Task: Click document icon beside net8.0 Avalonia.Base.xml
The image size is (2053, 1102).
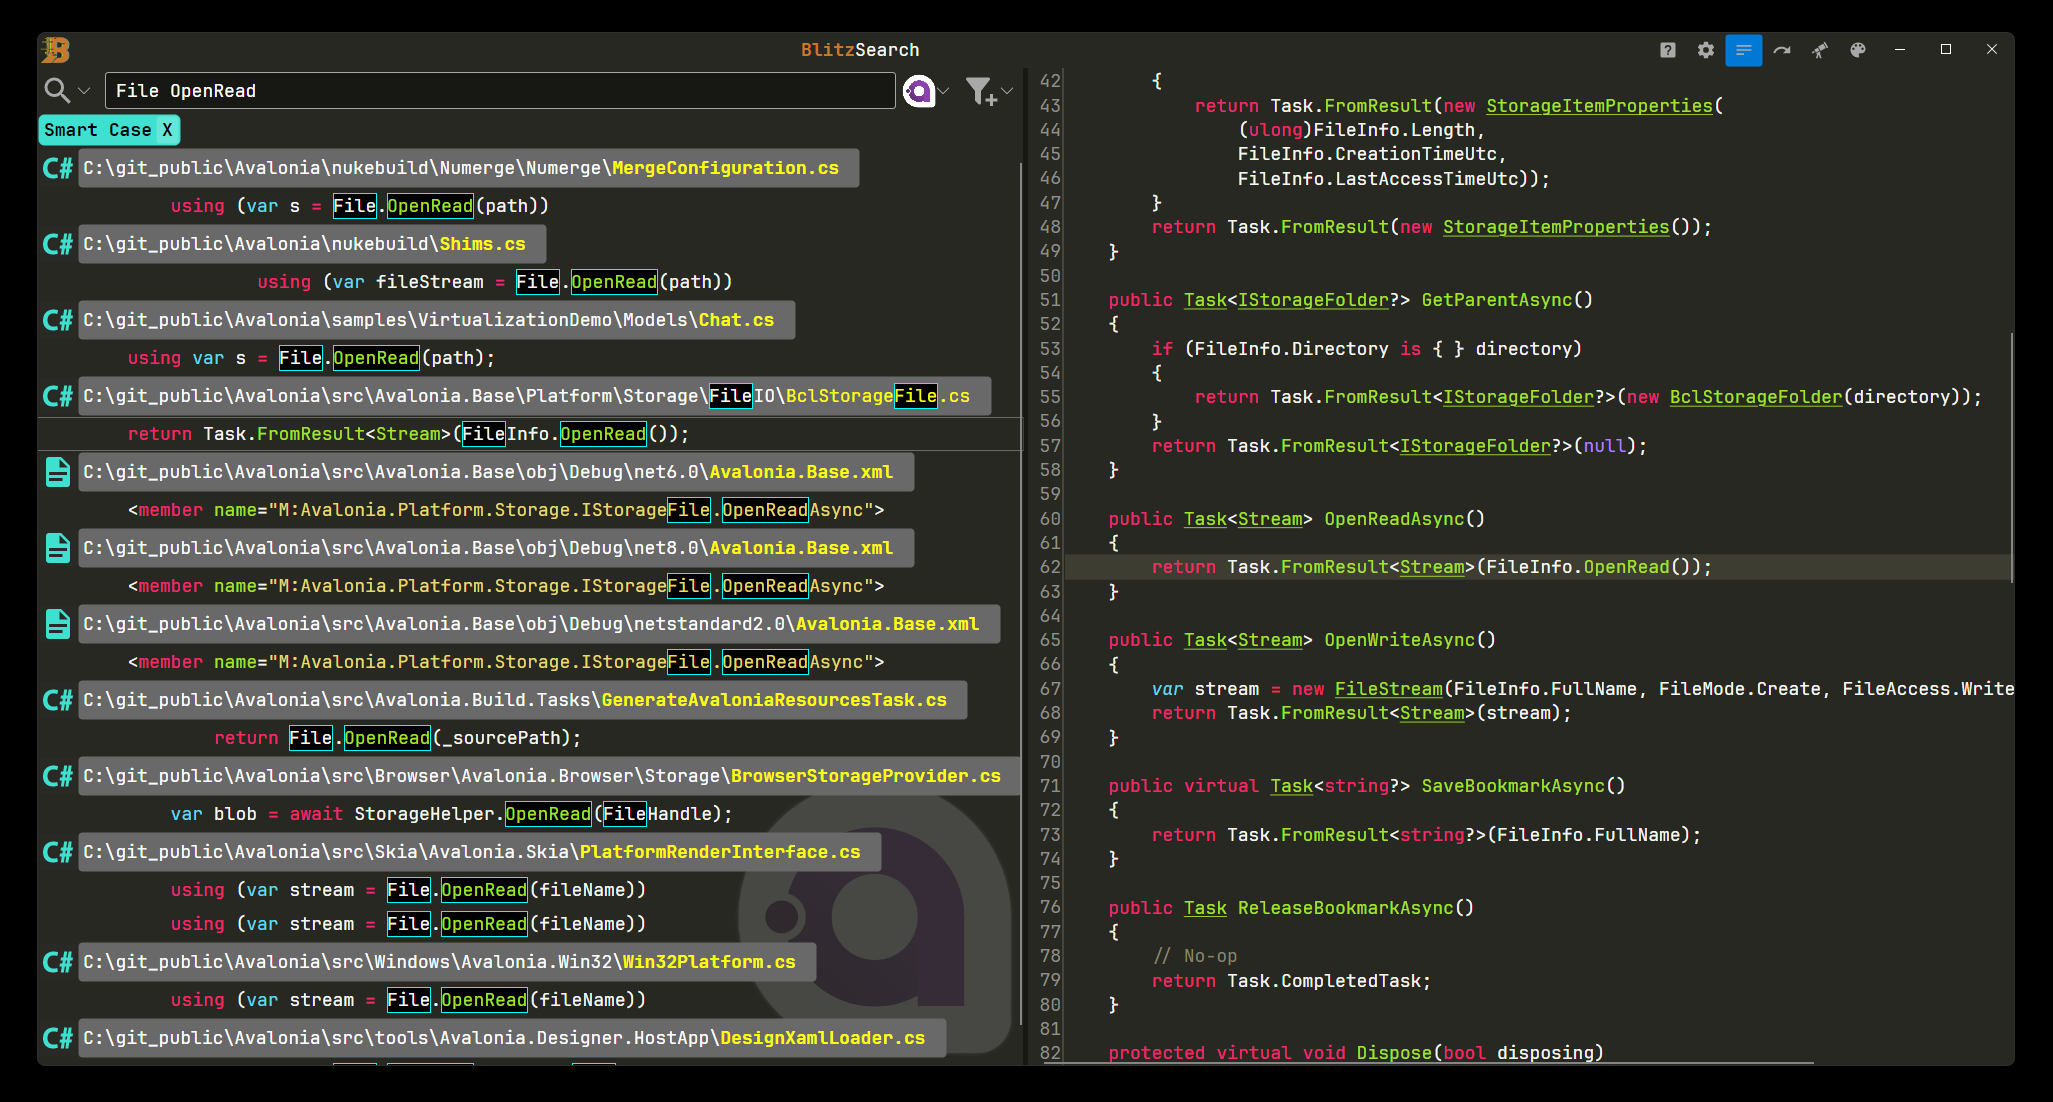Action: (x=58, y=548)
